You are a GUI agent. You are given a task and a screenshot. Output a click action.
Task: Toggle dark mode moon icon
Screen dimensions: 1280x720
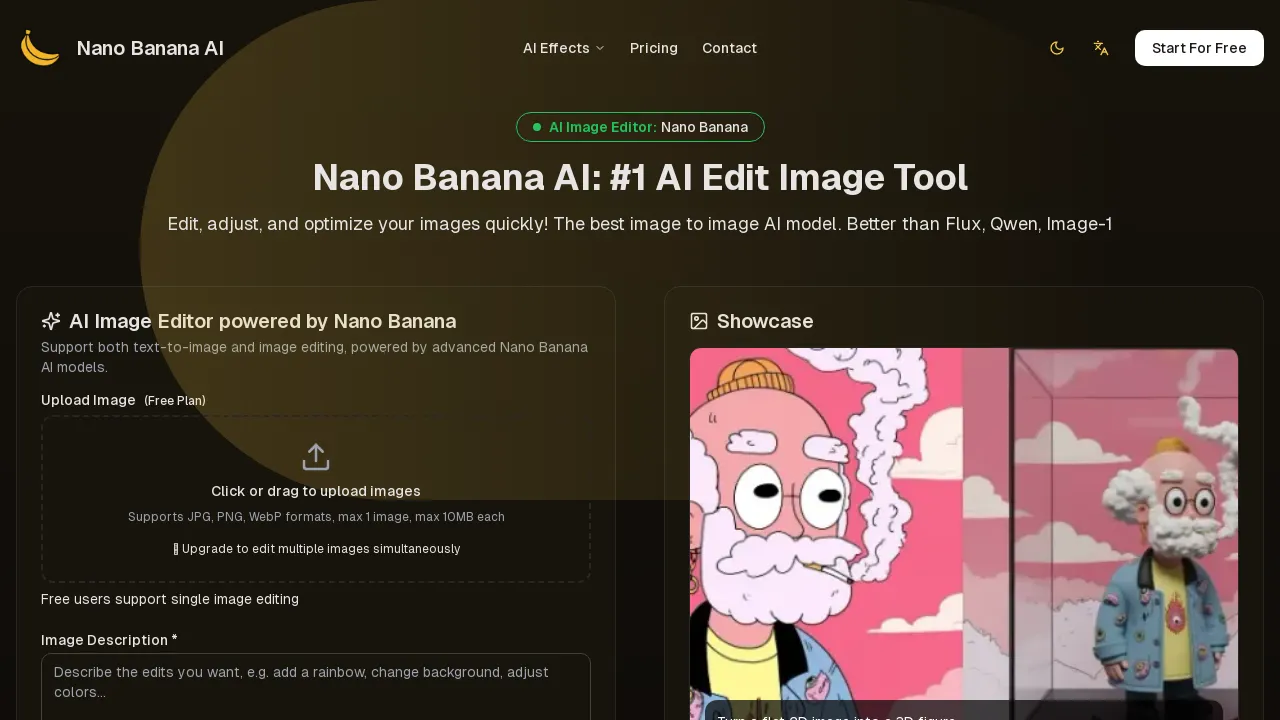click(1057, 48)
